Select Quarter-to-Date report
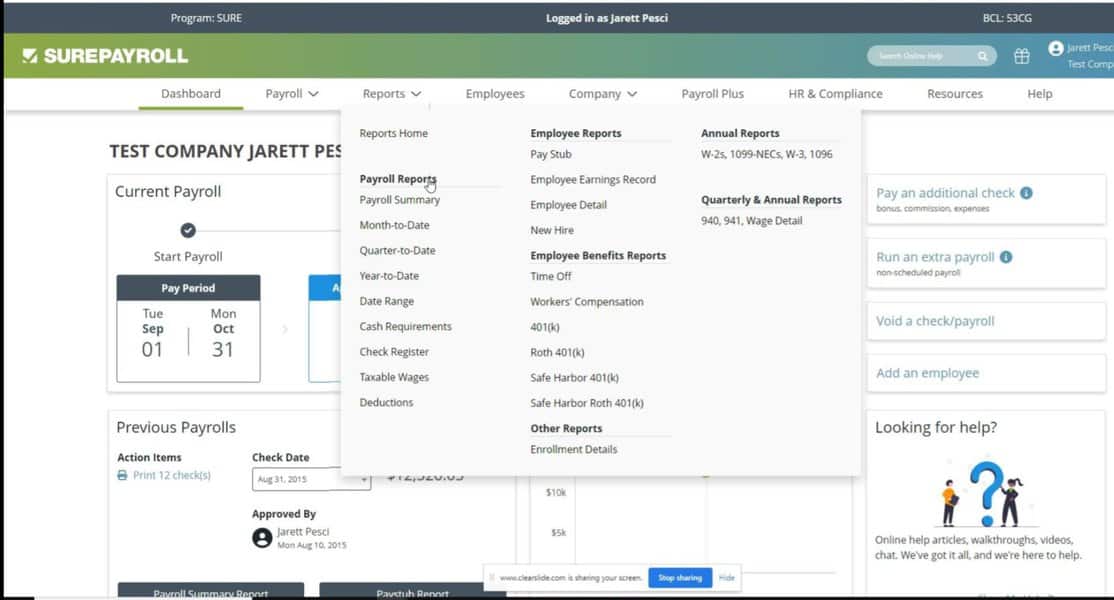Image resolution: width=1114 pixels, height=600 pixels. point(397,251)
